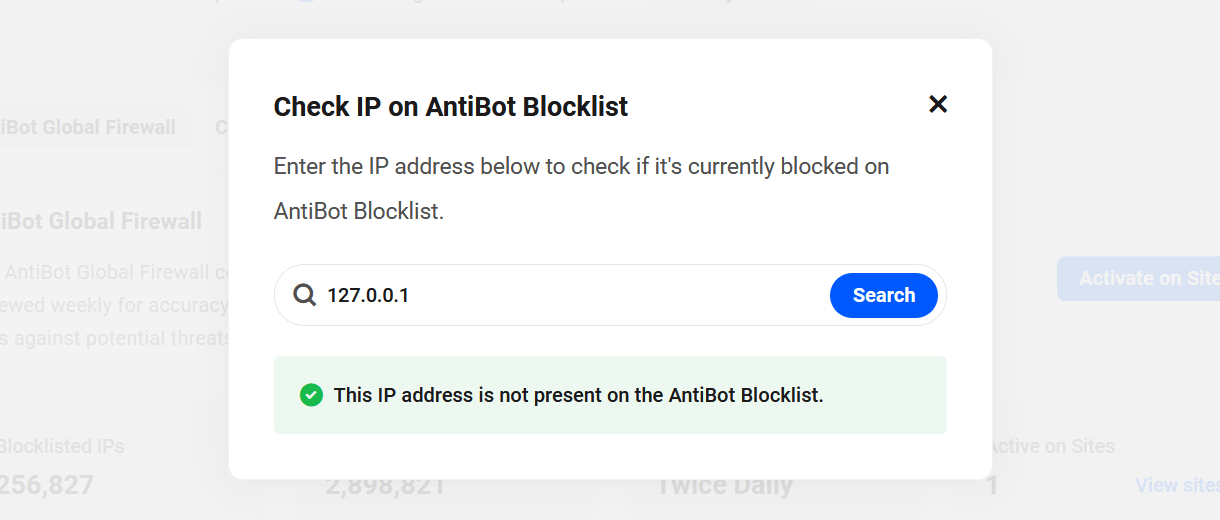The image size is (1220, 520).
Task: Click the firewall description paragraph behind the dialog
Action: point(115,305)
